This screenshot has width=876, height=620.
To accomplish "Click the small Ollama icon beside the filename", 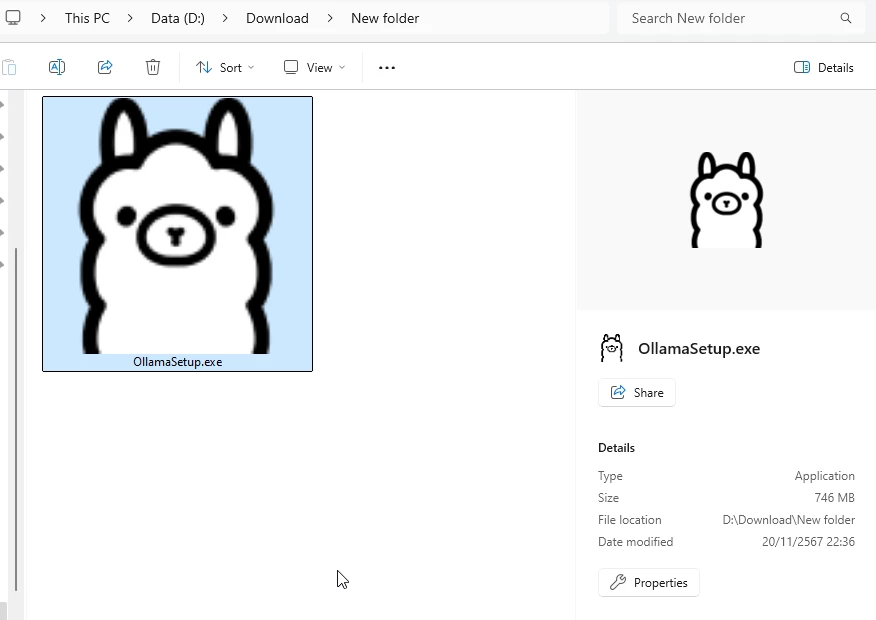I will click(611, 348).
